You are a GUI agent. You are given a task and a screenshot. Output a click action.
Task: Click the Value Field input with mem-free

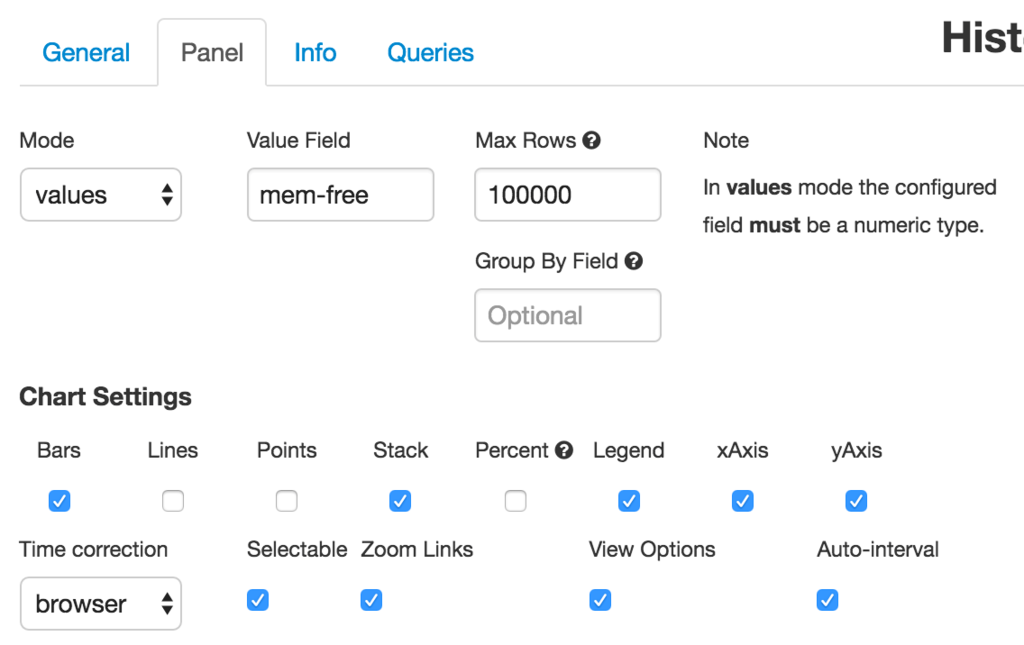pos(340,195)
